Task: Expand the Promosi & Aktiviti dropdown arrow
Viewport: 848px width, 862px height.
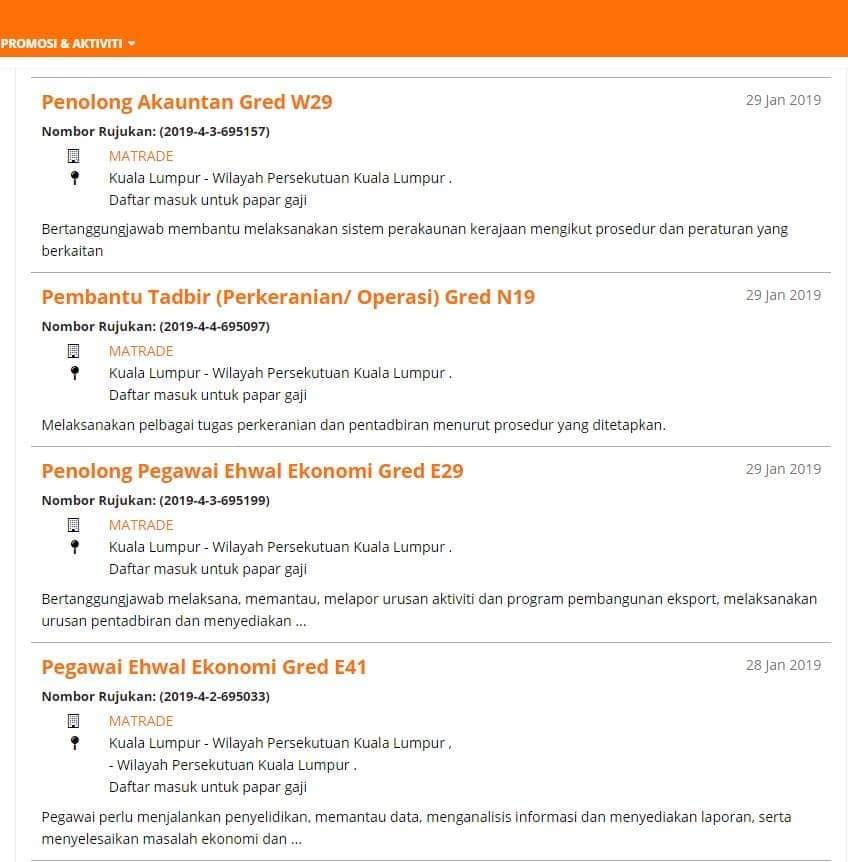Action: point(131,43)
